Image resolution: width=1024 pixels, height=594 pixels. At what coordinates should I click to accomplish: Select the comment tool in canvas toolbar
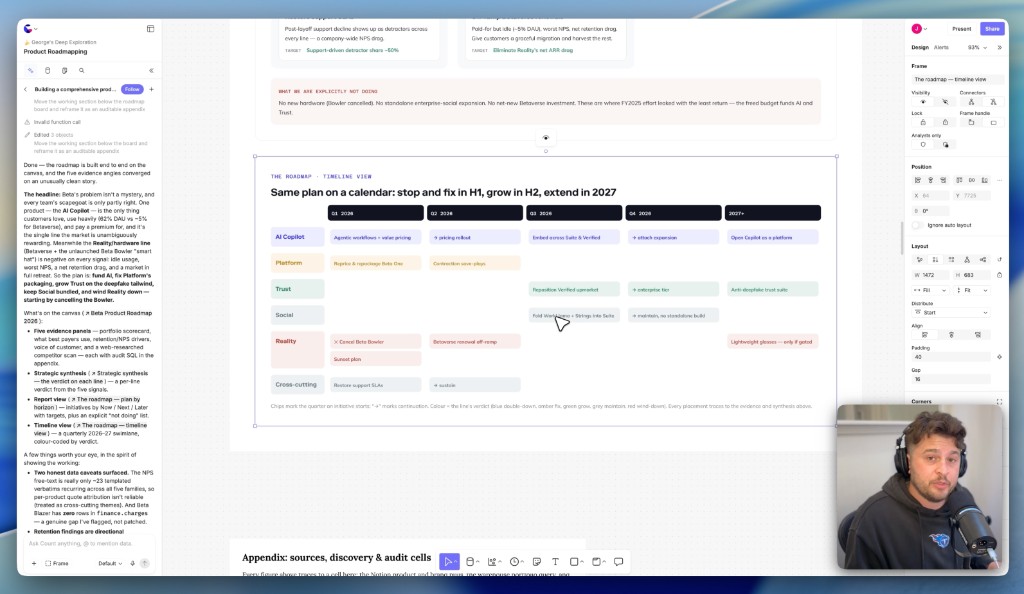(x=618, y=561)
